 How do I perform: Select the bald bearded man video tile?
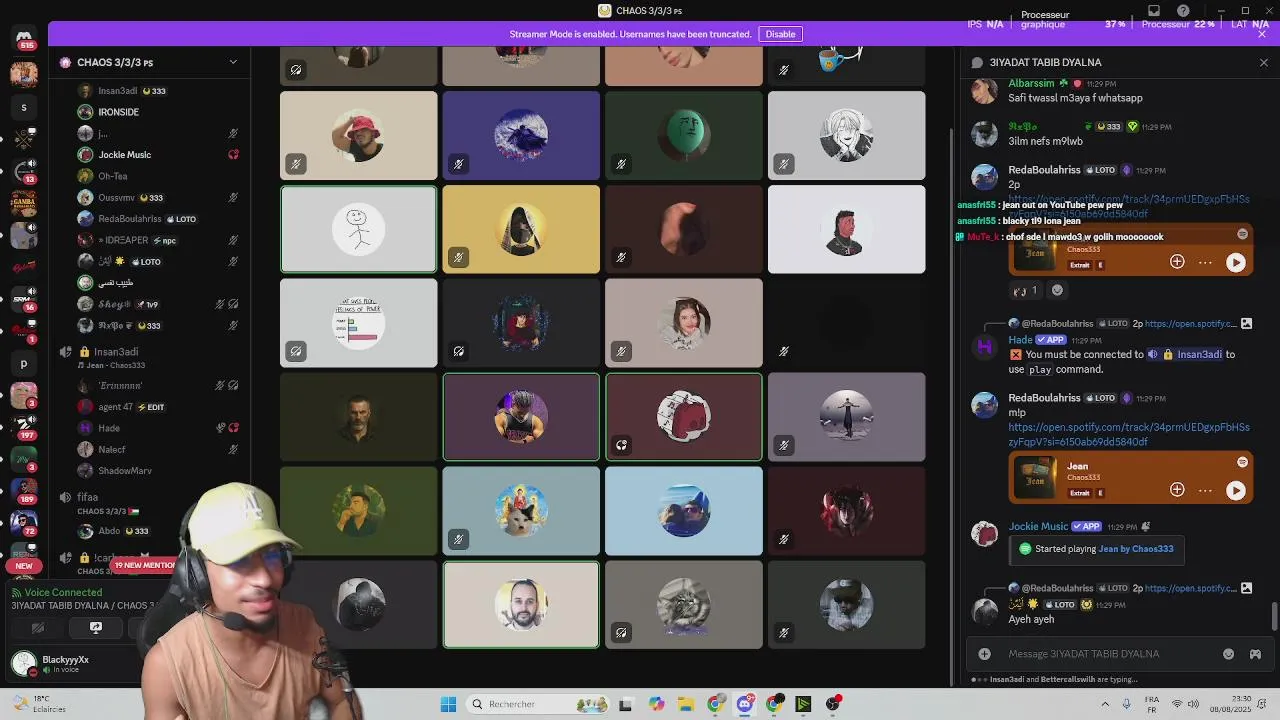521,604
